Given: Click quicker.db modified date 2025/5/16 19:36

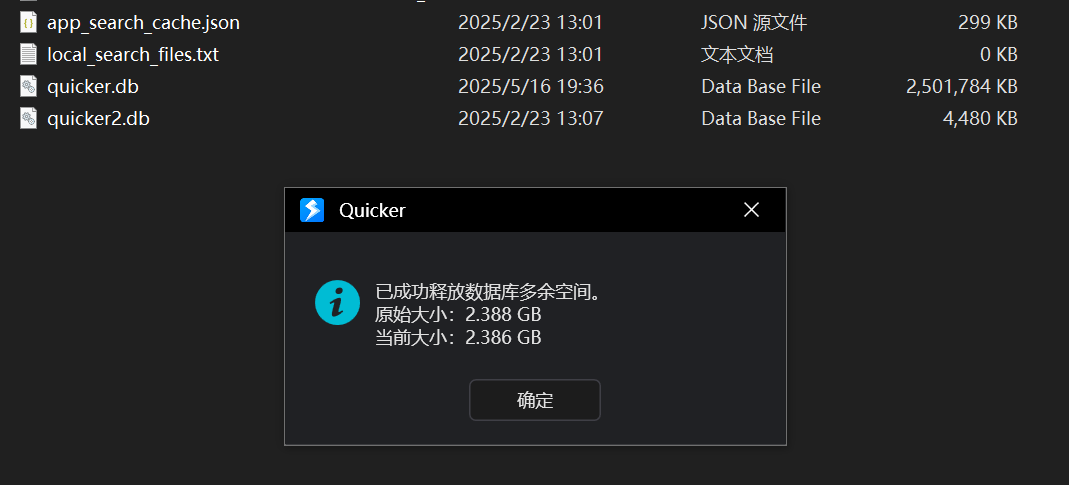Looking at the screenshot, I should tap(530, 87).
